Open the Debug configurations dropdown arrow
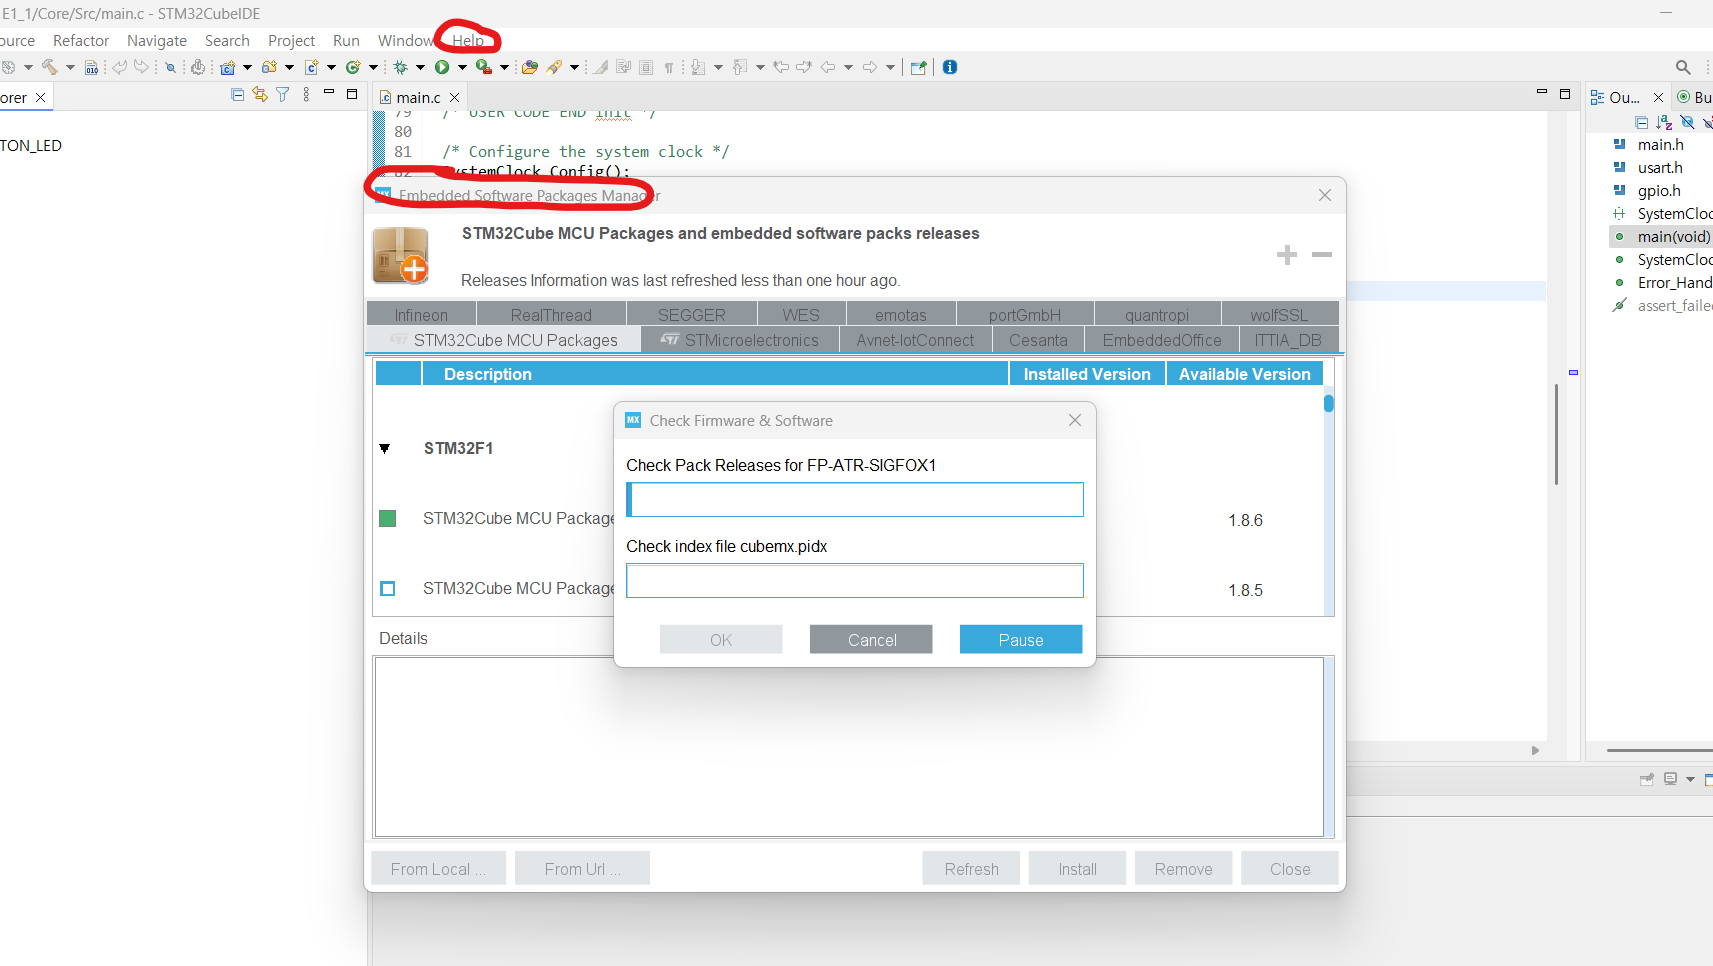 tap(420, 67)
